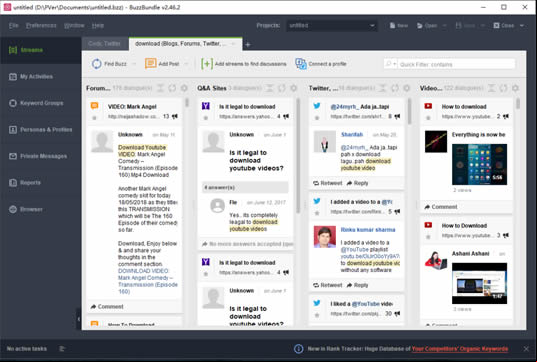Click the Forum column scrollbar

187,103
